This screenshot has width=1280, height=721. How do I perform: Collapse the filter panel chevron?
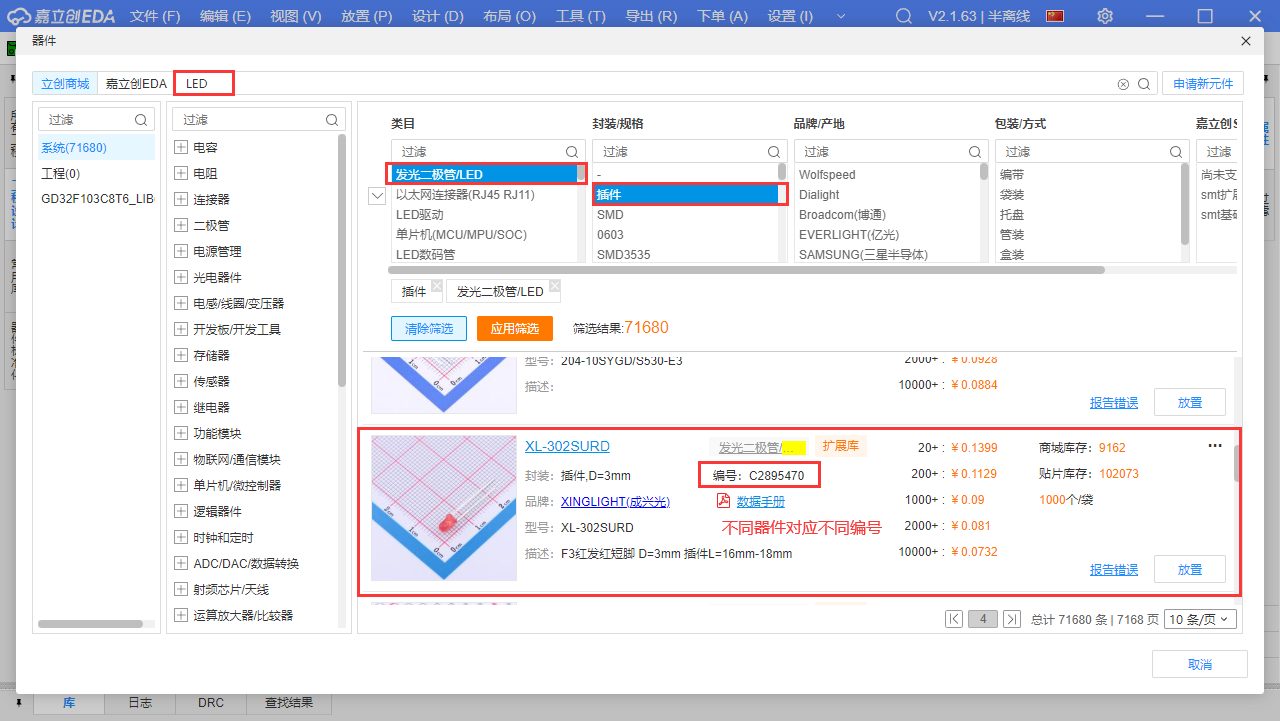point(377,196)
